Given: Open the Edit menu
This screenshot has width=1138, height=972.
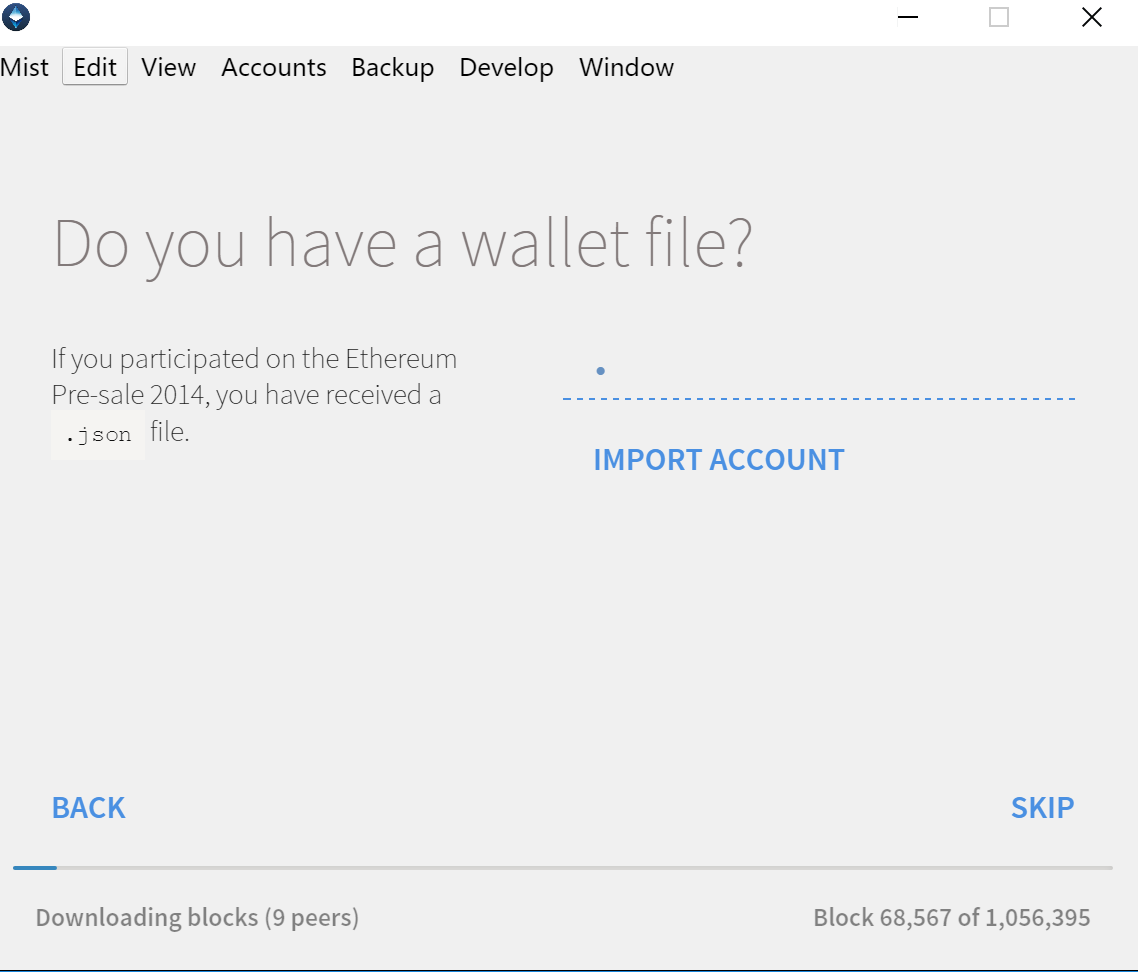Looking at the screenshot, I should pyautogui.click(x=95, y=67).
